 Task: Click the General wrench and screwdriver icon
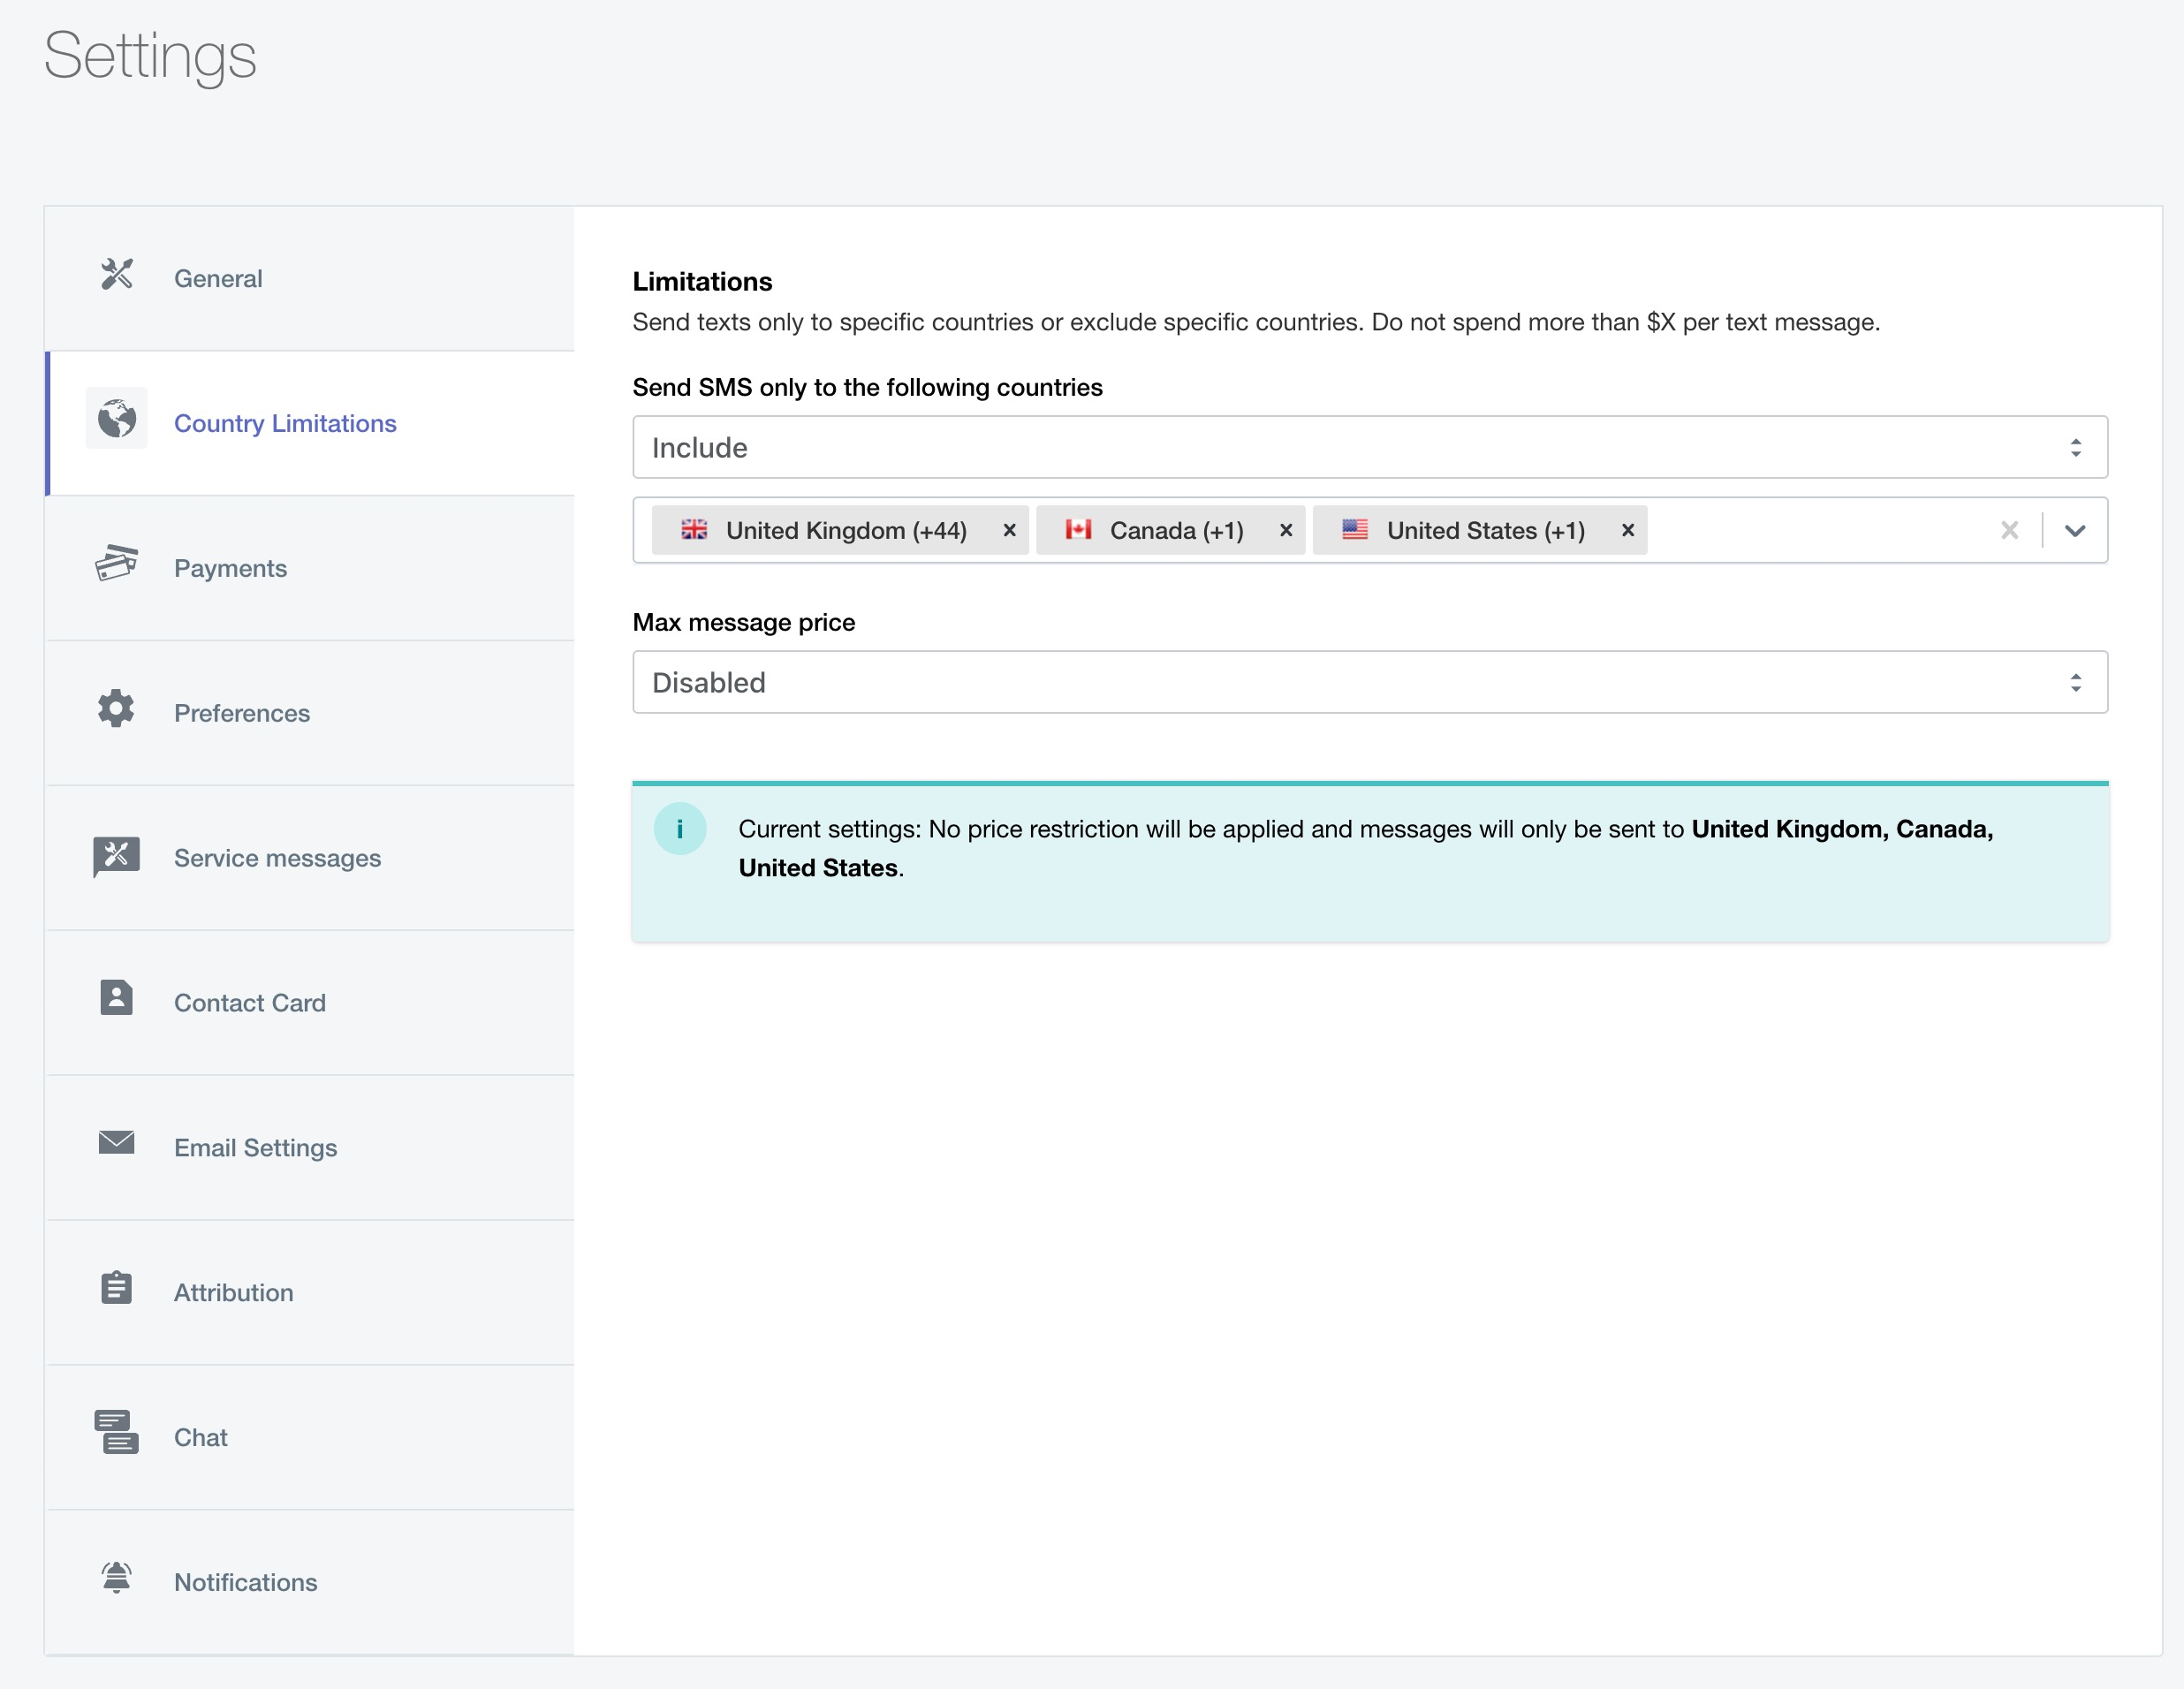(x=116, y=274)
